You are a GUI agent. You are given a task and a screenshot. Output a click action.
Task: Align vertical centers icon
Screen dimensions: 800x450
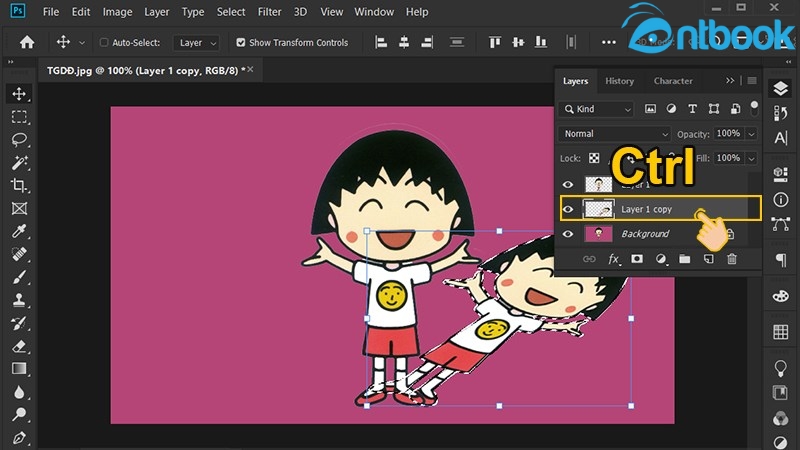click(x=518, y=42)
